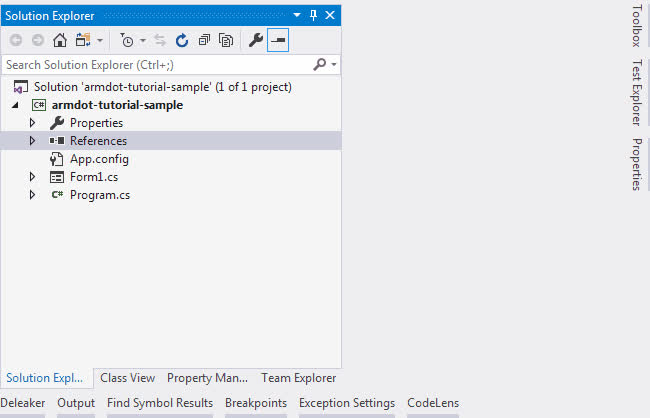This screenshot has width=650, height=418.
Task: Click the App.config file icon
Action: coord(56,159)
